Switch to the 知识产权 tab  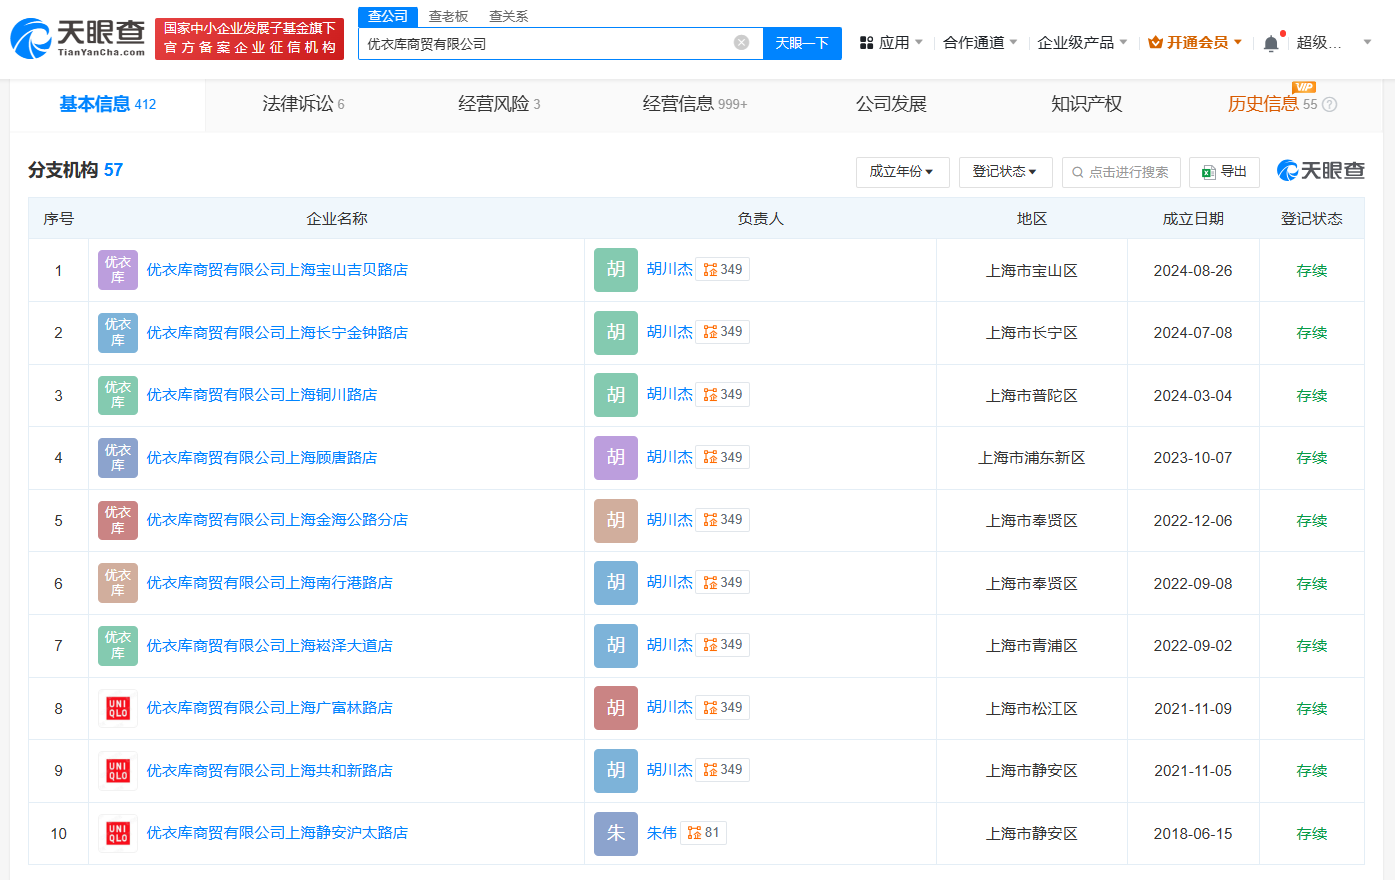click(x=1087, y=104)
